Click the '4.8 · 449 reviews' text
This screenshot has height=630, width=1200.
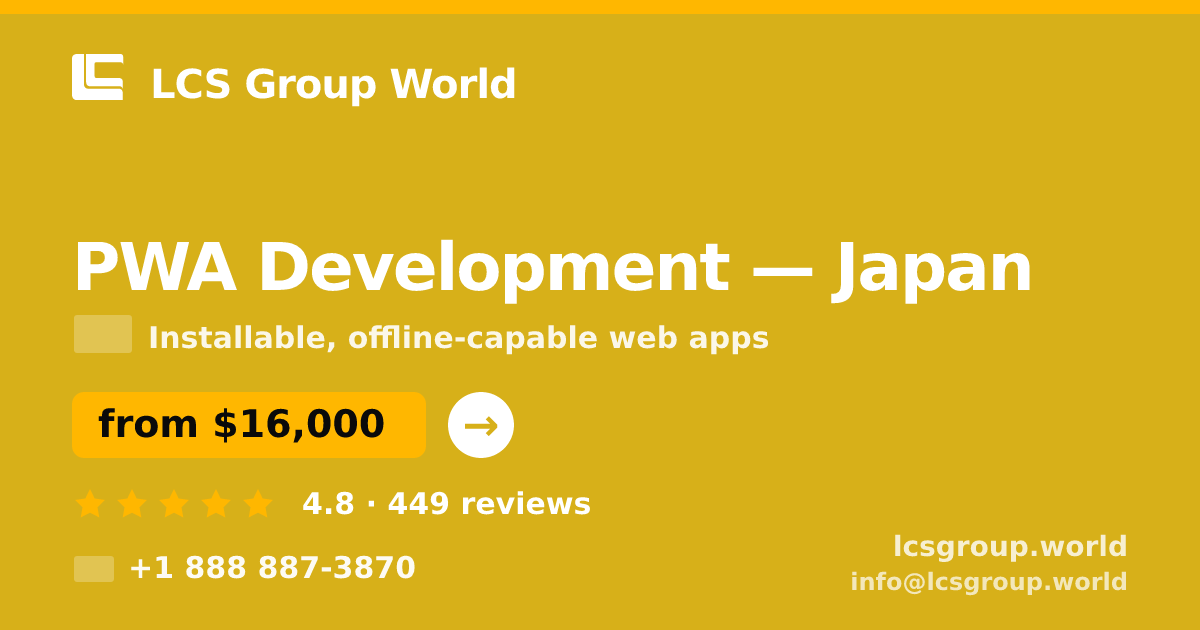coord(446,504)
